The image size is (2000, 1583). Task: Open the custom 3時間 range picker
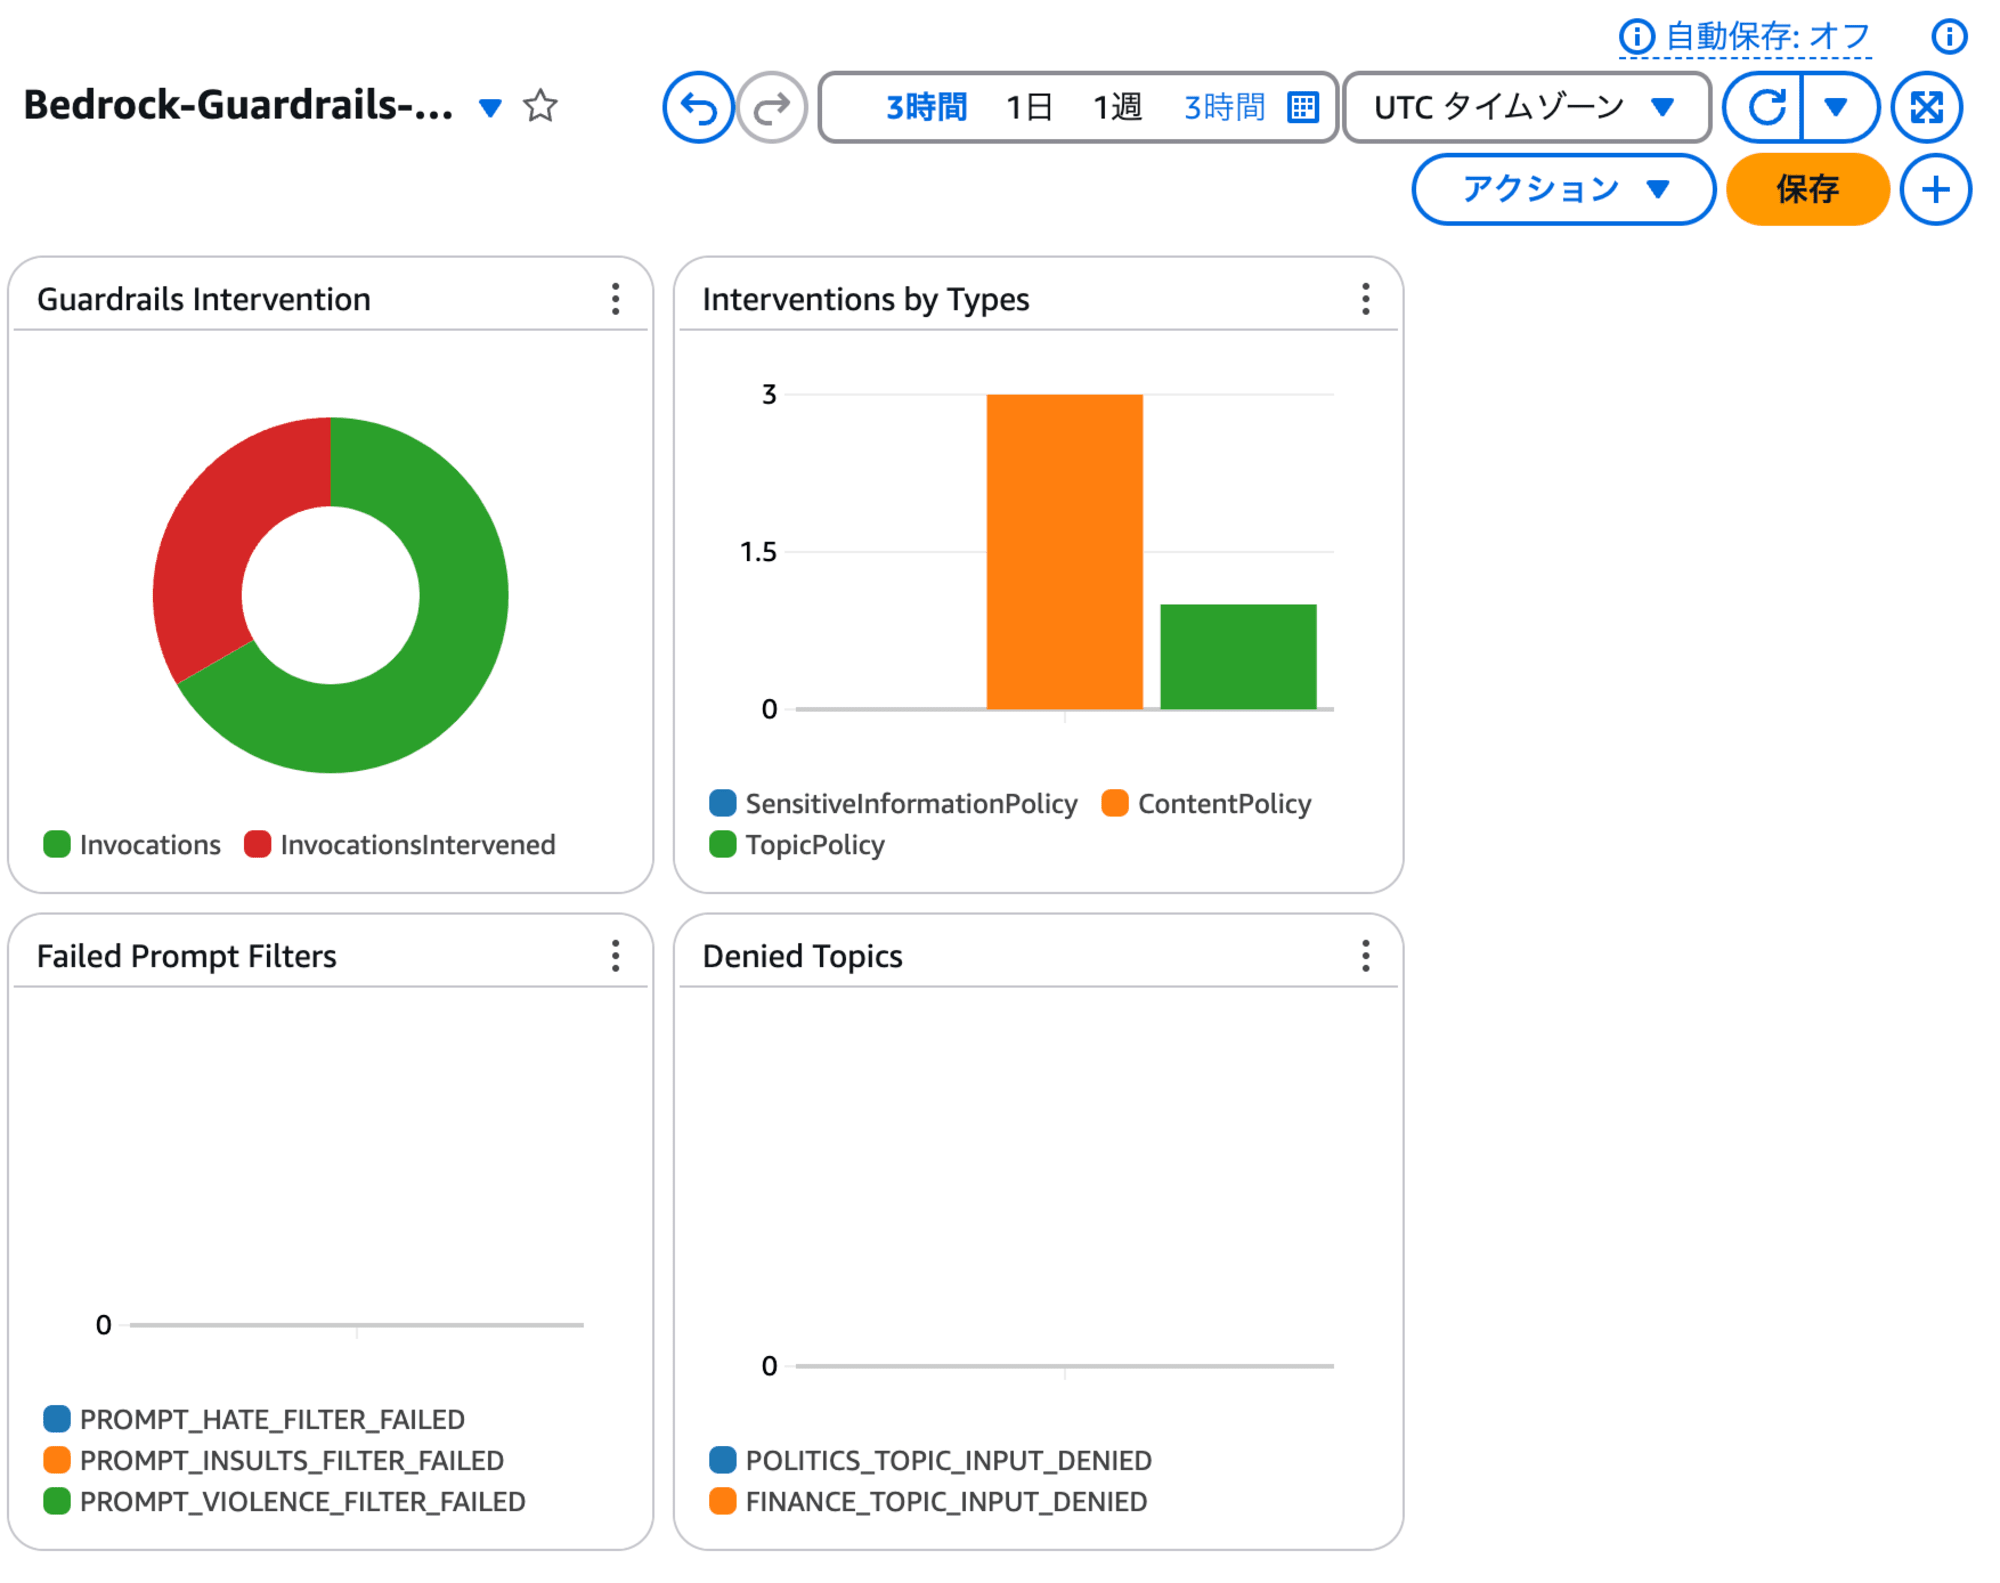click(1224, 107)
